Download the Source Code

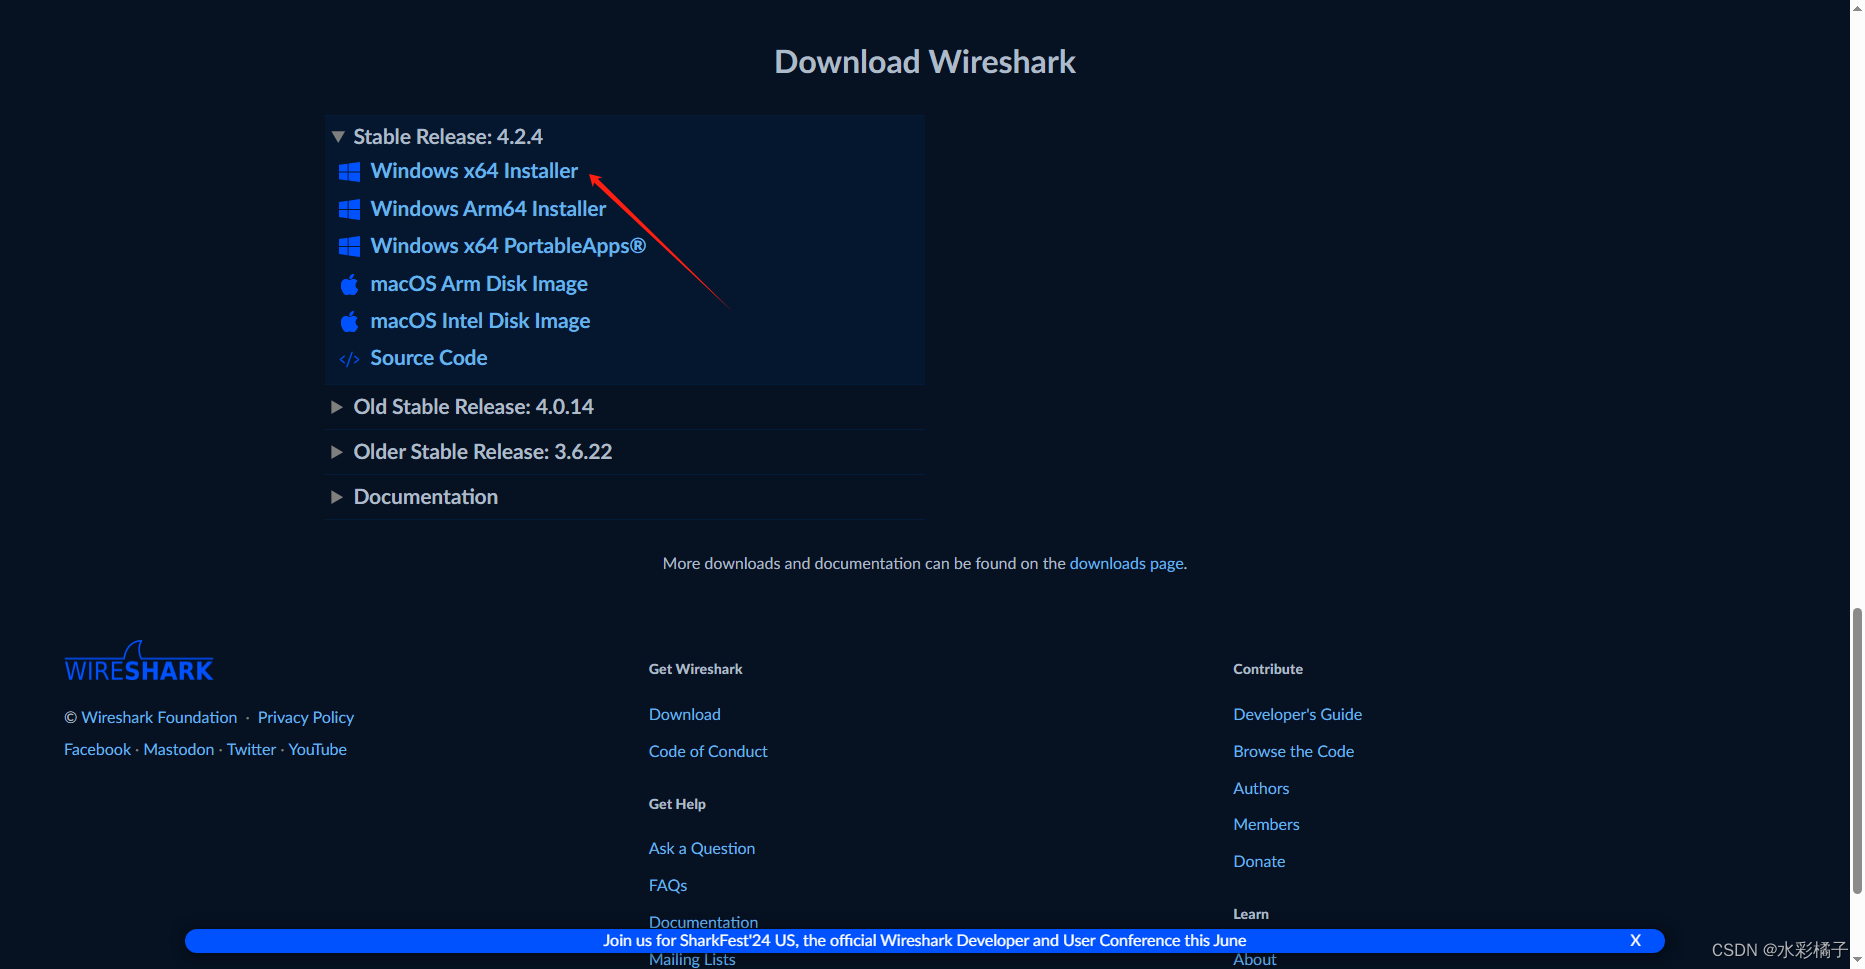click(429, 358)
